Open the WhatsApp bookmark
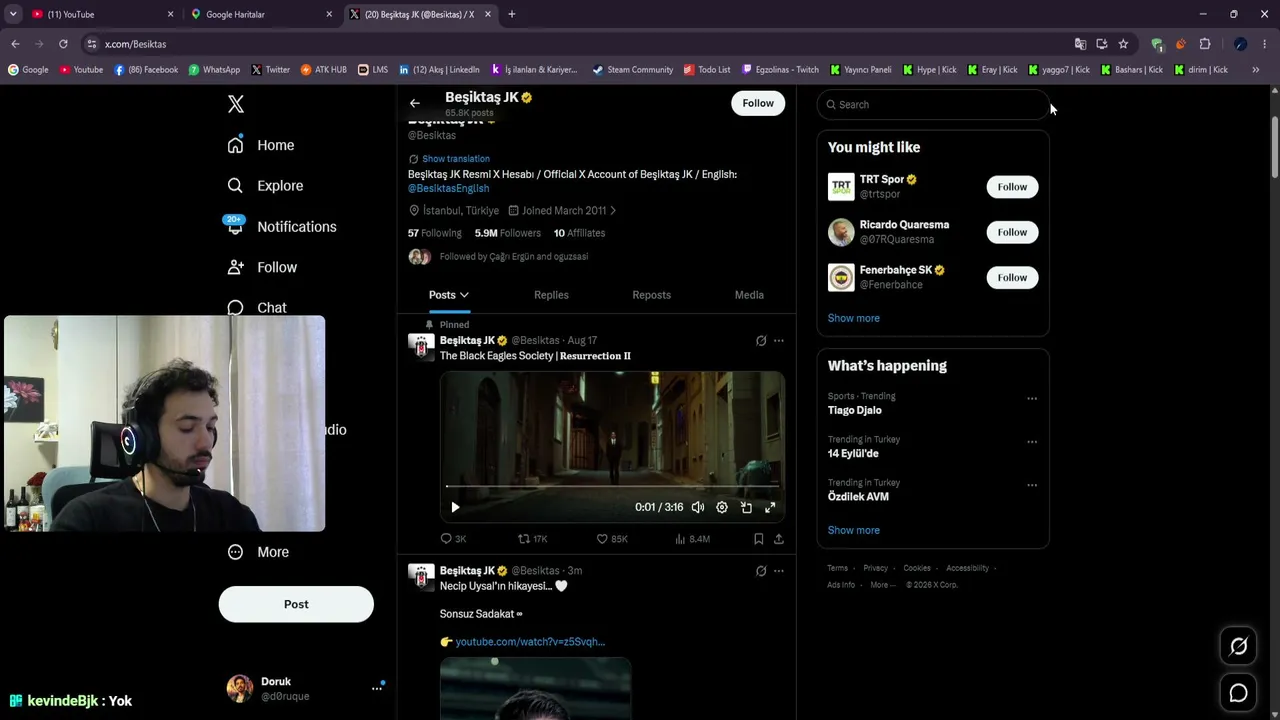This screenshot has height=720, width=1280. click(213, 70)
